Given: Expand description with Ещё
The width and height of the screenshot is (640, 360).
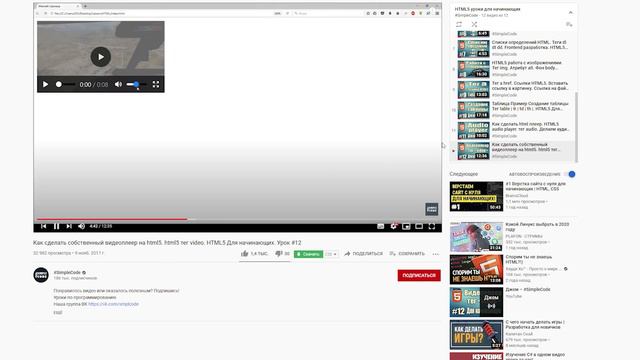Looking at the screenshot, I should (x=58, y=313).
